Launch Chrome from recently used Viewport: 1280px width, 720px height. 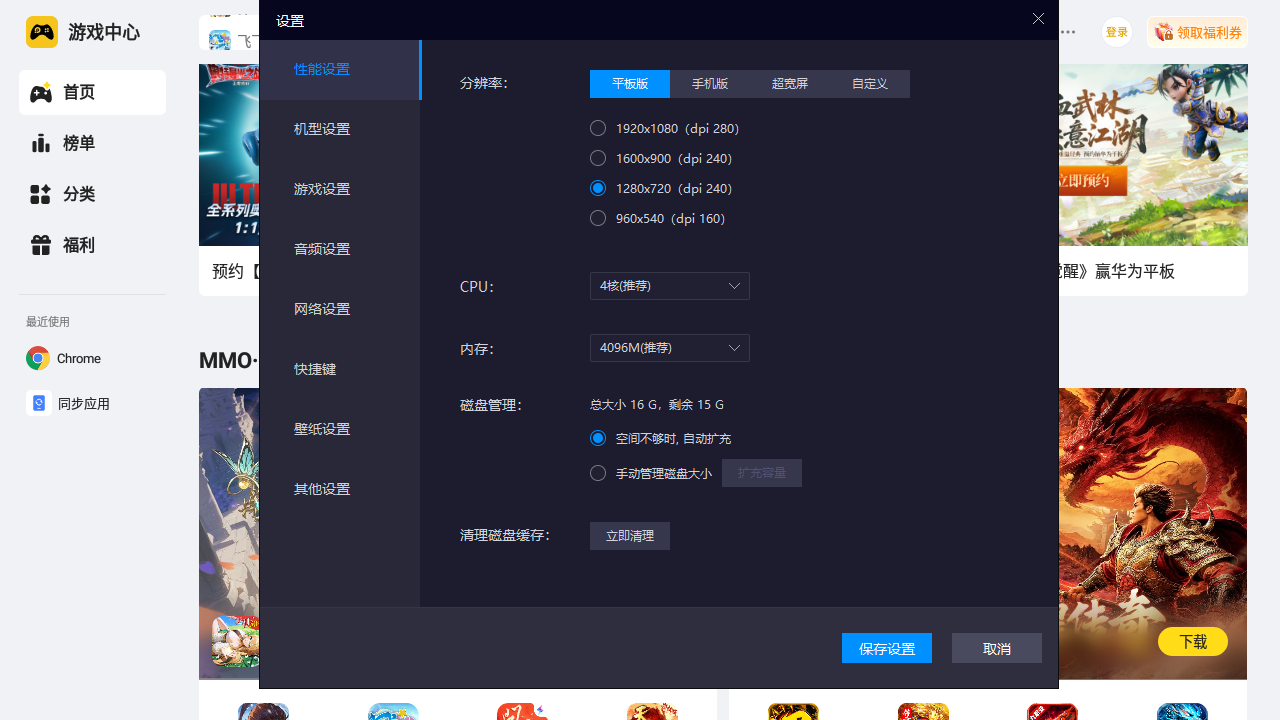64,359
